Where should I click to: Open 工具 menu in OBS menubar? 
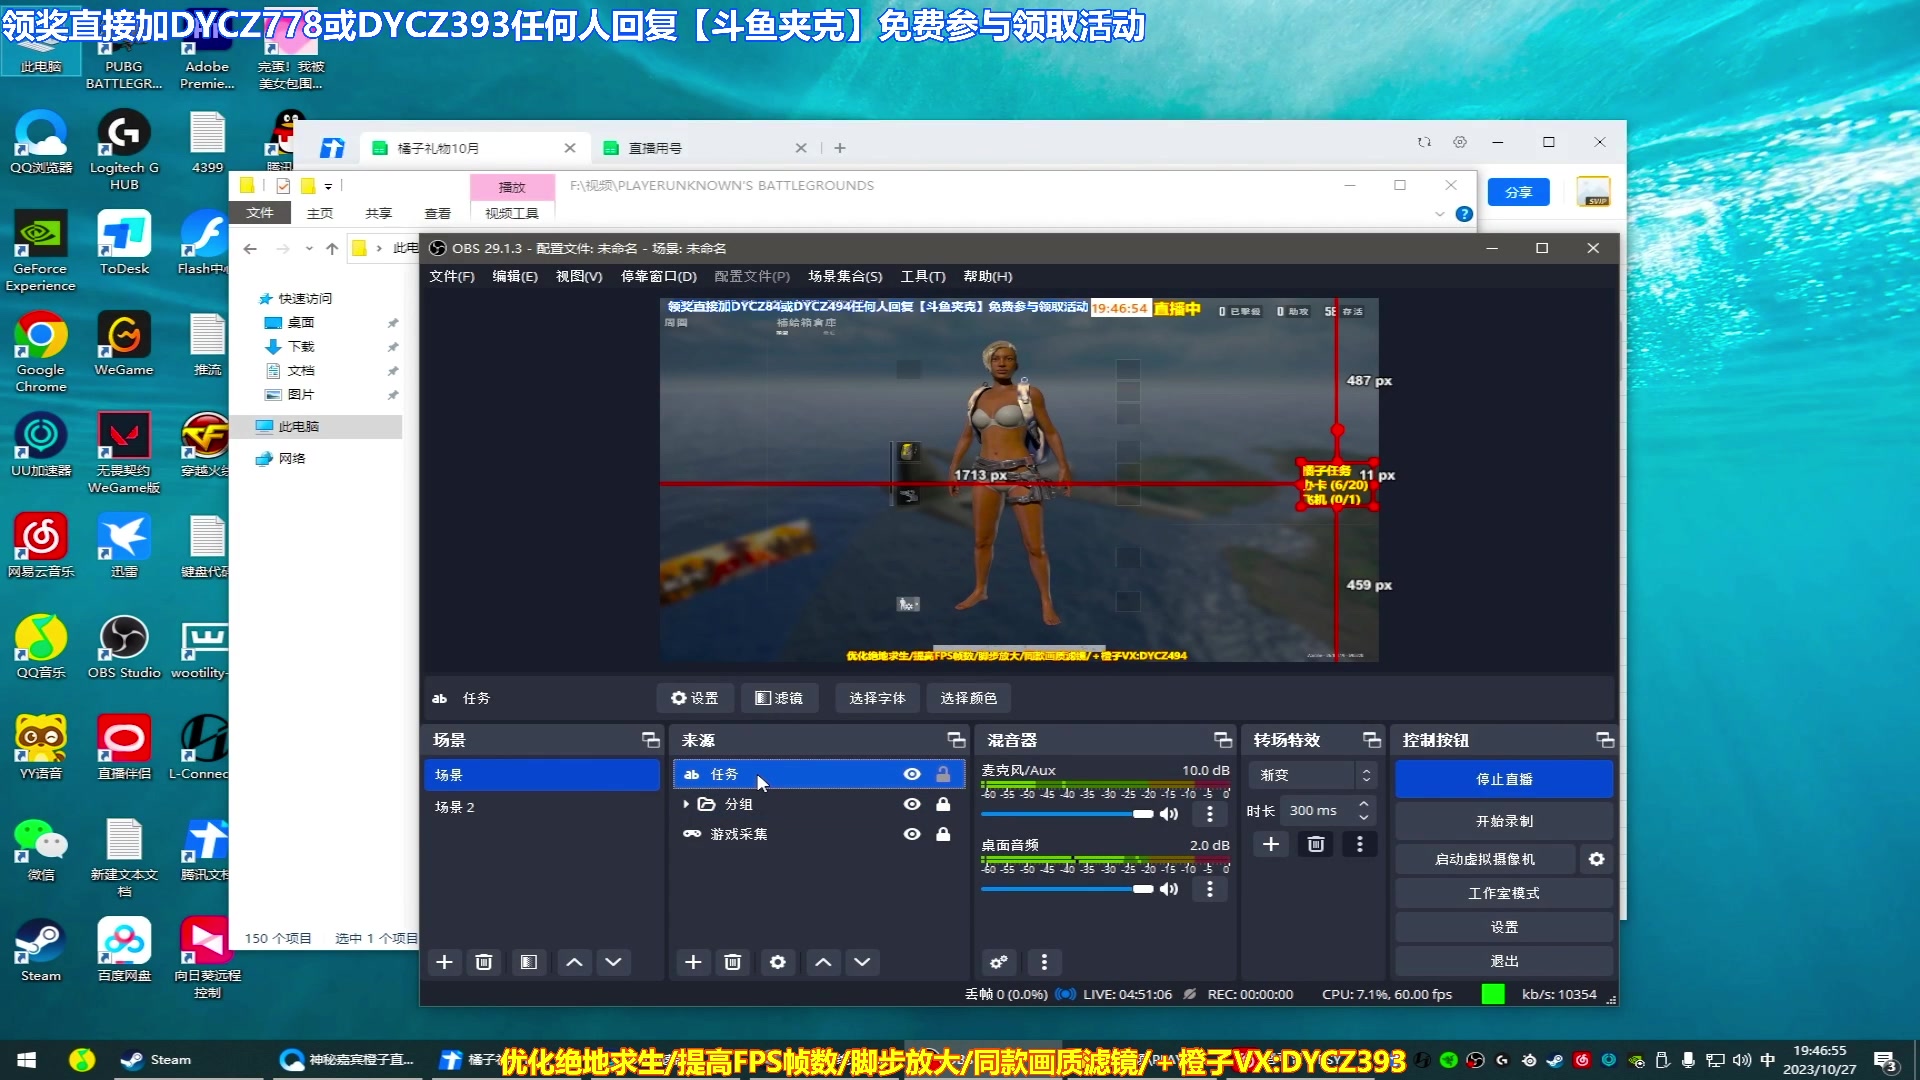tap(922, 276)
